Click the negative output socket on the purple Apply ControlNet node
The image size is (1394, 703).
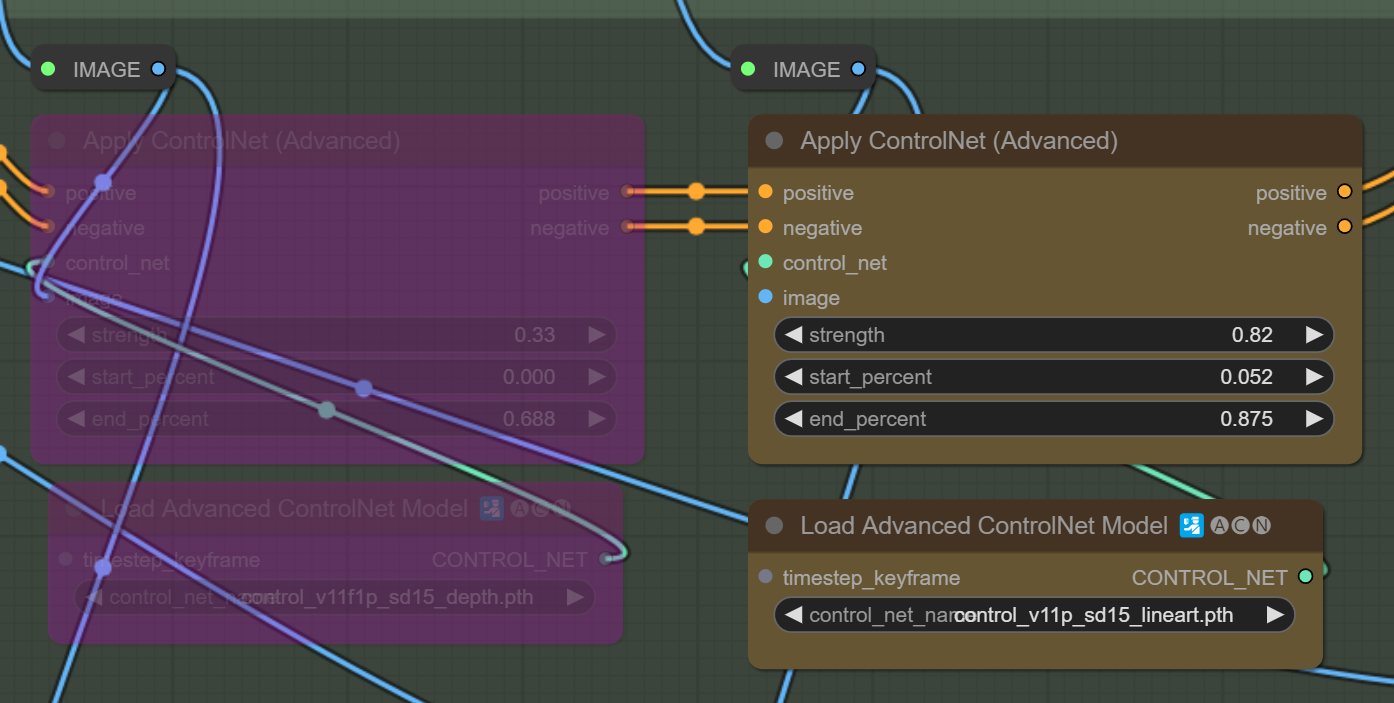(x=627, y=227)
